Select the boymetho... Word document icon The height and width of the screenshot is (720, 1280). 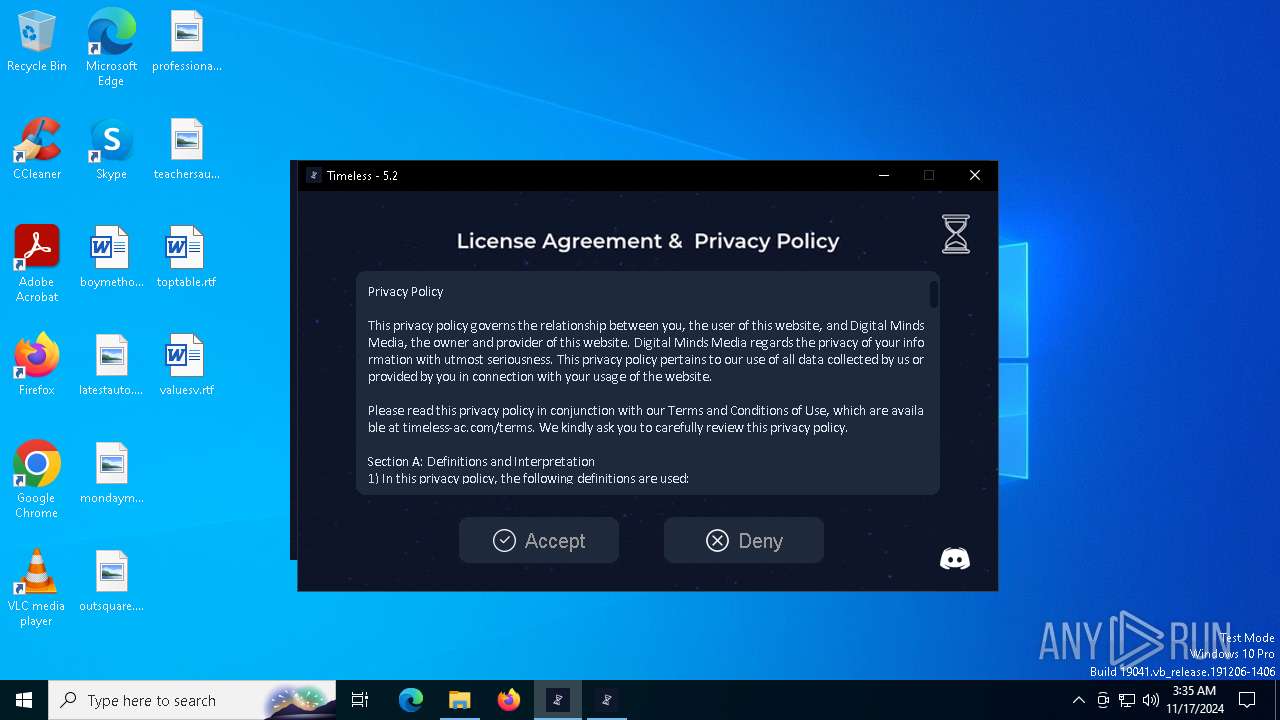click(x=111, y=257)
